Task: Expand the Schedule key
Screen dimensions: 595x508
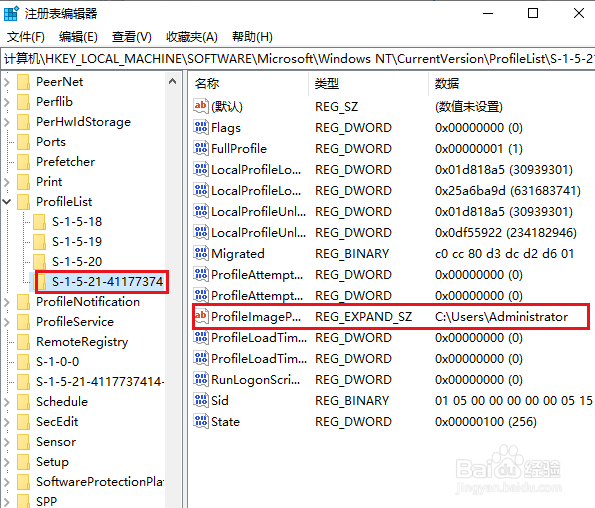Action: (7, 402)
